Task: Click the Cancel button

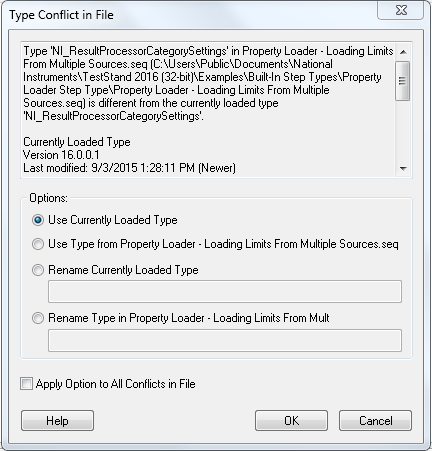Action: point(375,421)
